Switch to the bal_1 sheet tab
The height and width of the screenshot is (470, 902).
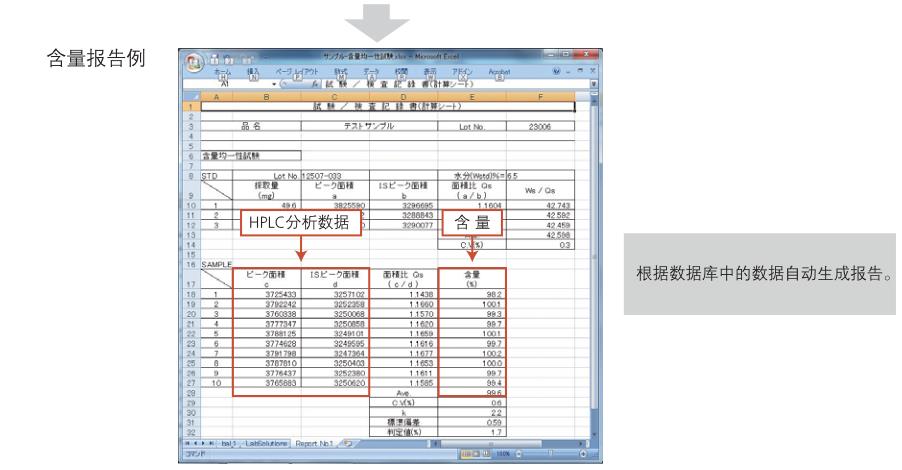tap(229, 444)
